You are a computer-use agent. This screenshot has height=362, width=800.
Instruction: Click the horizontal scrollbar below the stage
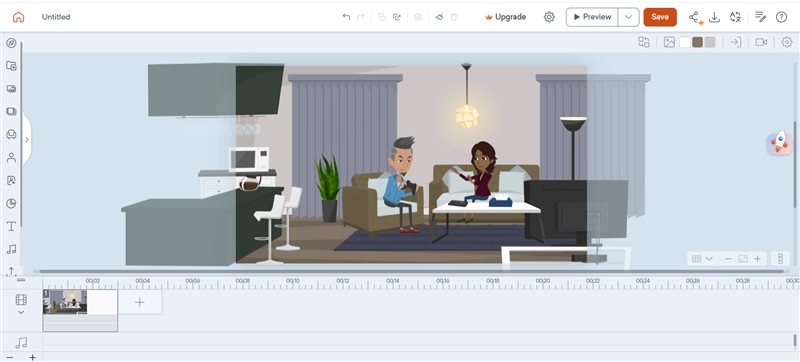pos(411,272)
